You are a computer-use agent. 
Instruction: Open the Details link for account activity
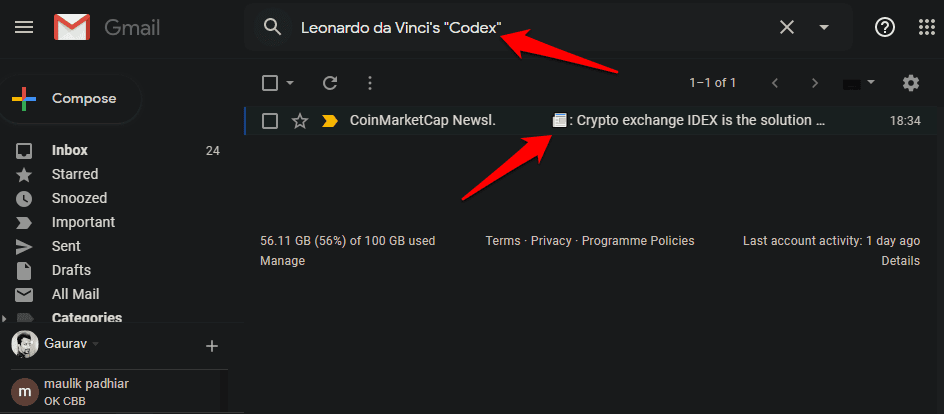point(900,261)
